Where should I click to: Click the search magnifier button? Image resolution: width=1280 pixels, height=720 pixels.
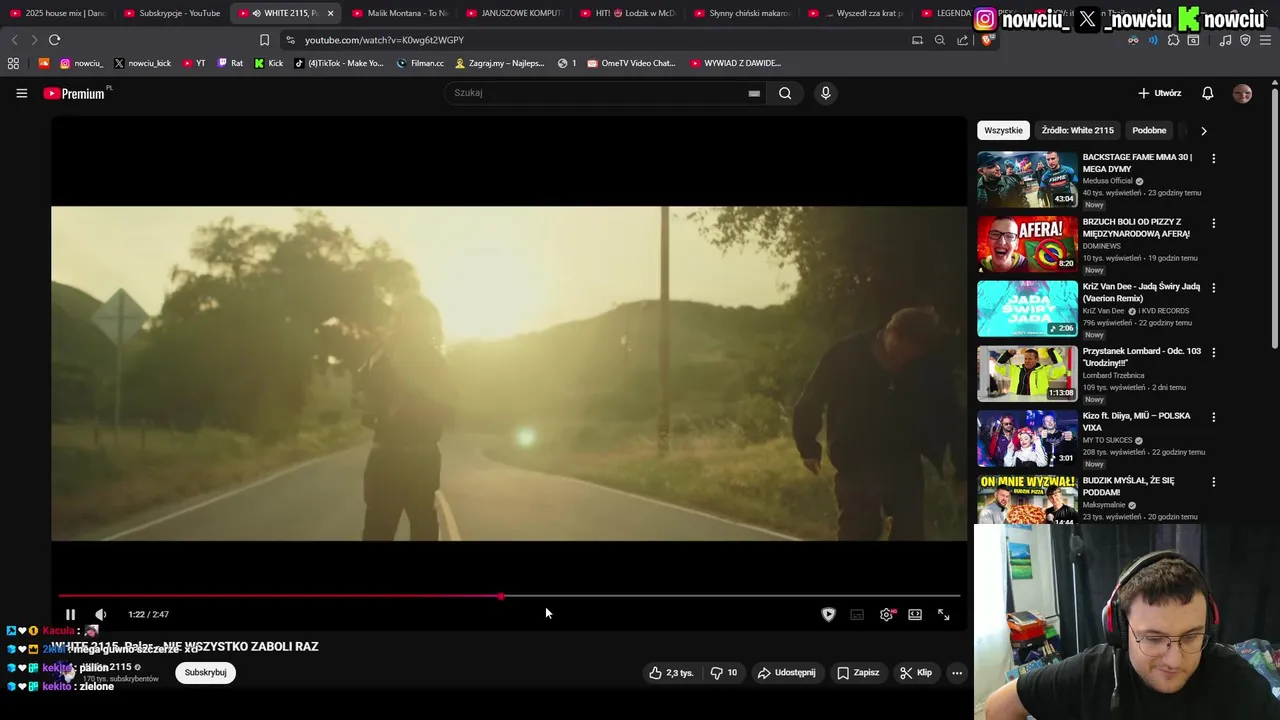pos(785,93)
